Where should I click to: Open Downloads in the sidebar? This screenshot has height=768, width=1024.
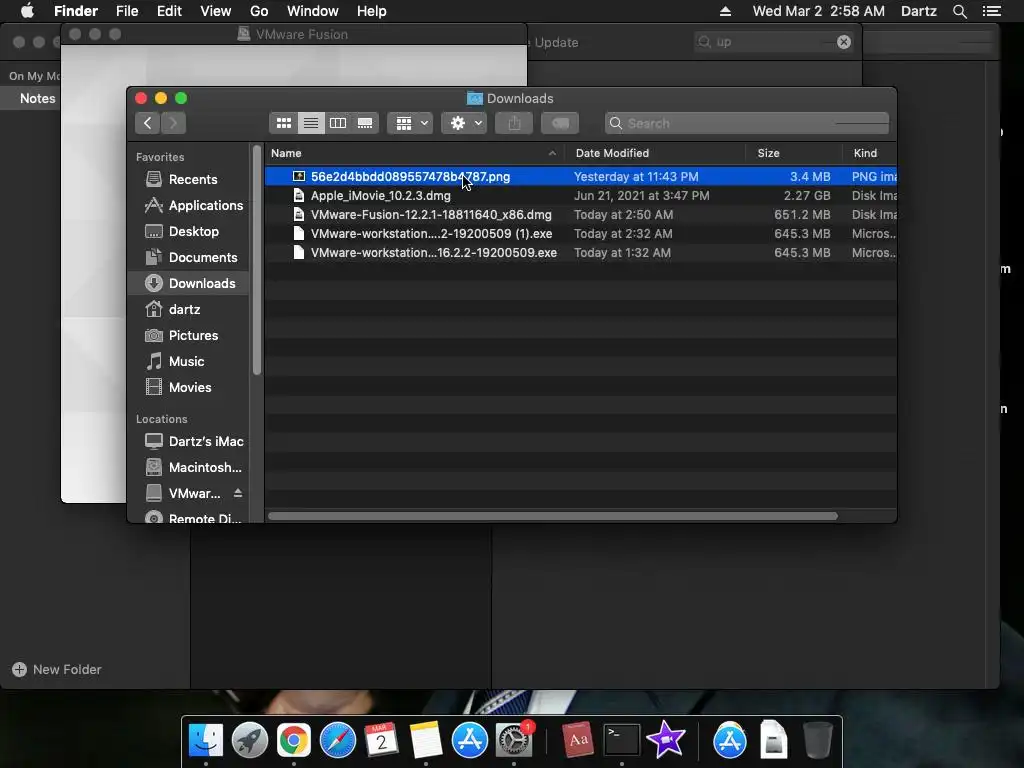[189, 283]
